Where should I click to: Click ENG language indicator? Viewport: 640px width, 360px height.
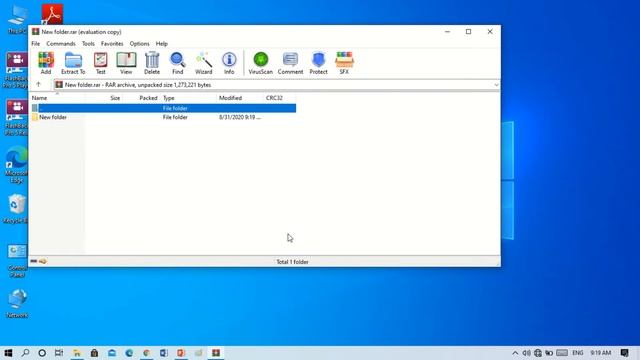tap(578, 353)
